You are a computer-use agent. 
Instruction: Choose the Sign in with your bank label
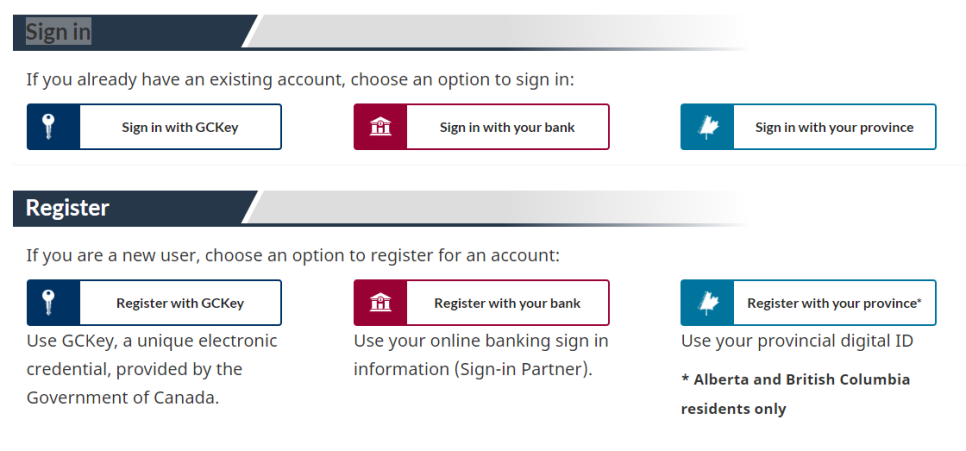507,127
